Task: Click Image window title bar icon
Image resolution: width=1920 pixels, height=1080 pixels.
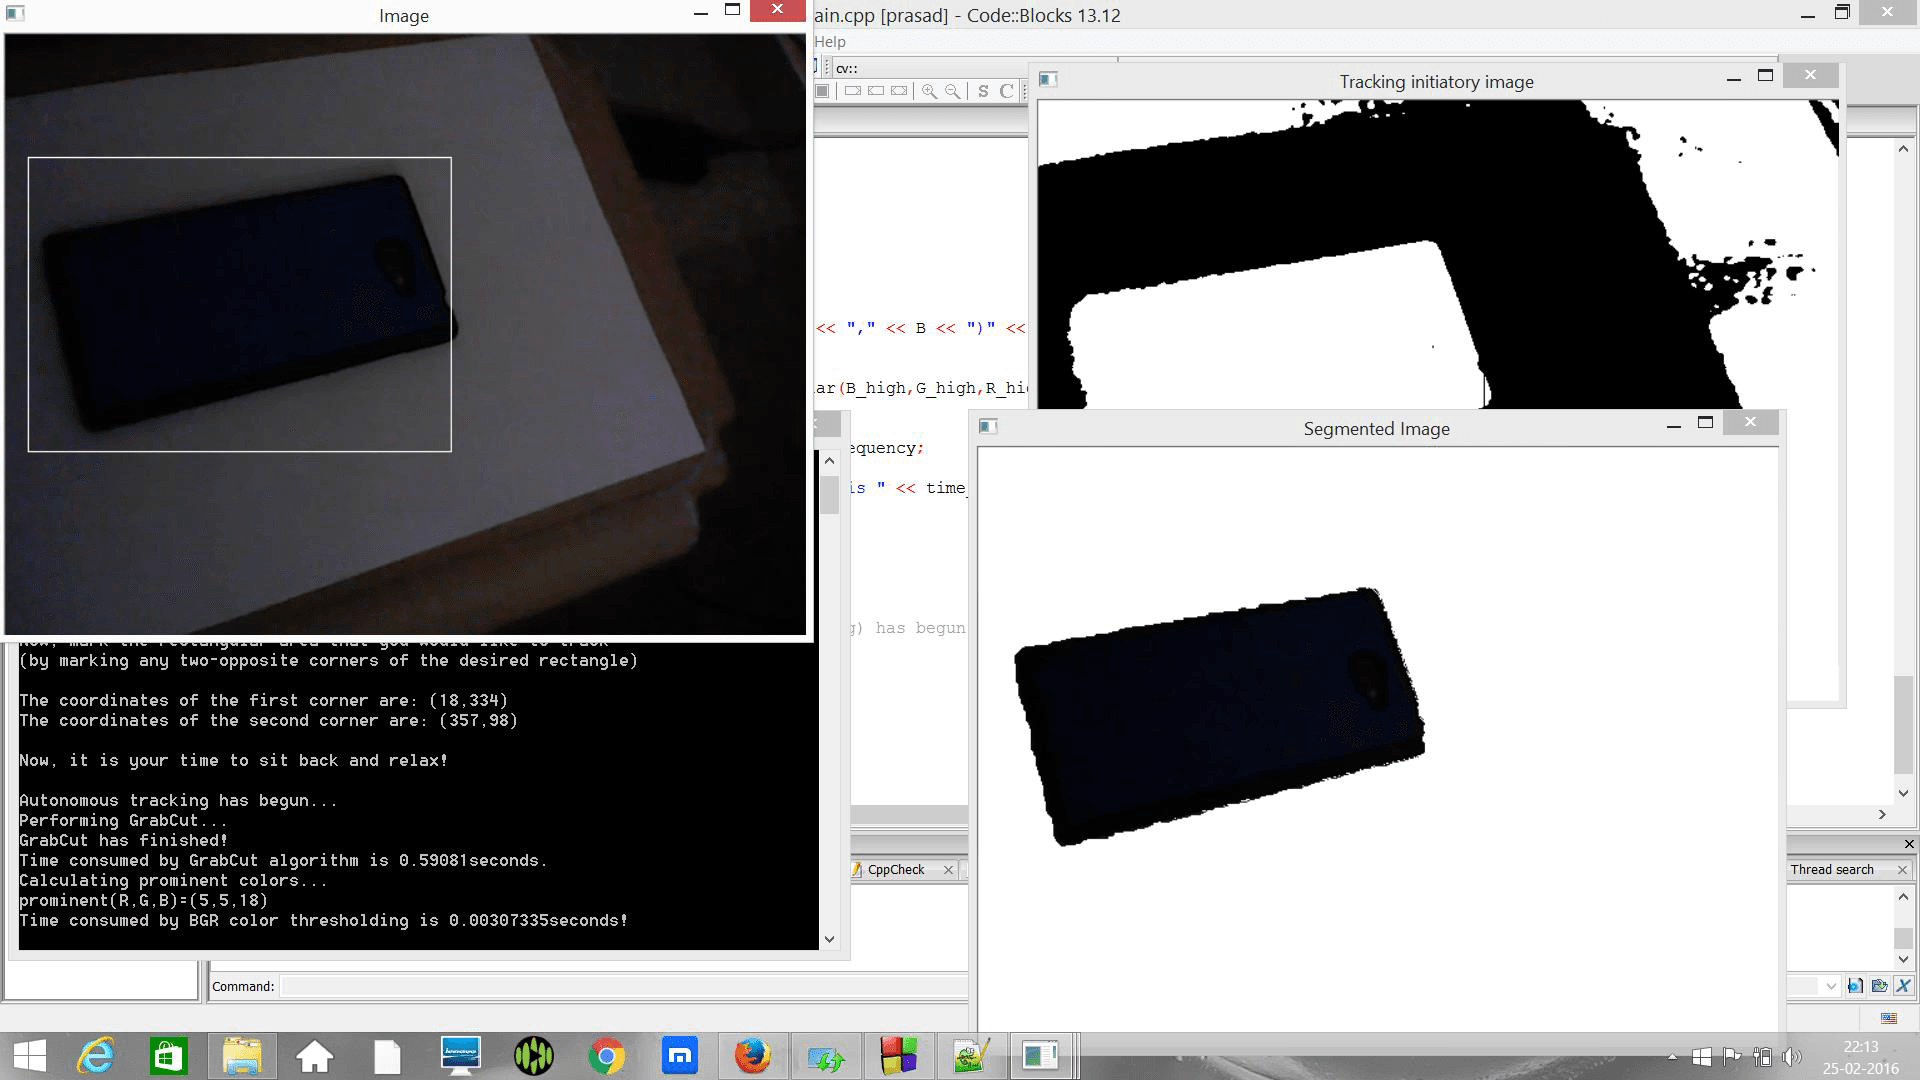Action: pos(16,14)
